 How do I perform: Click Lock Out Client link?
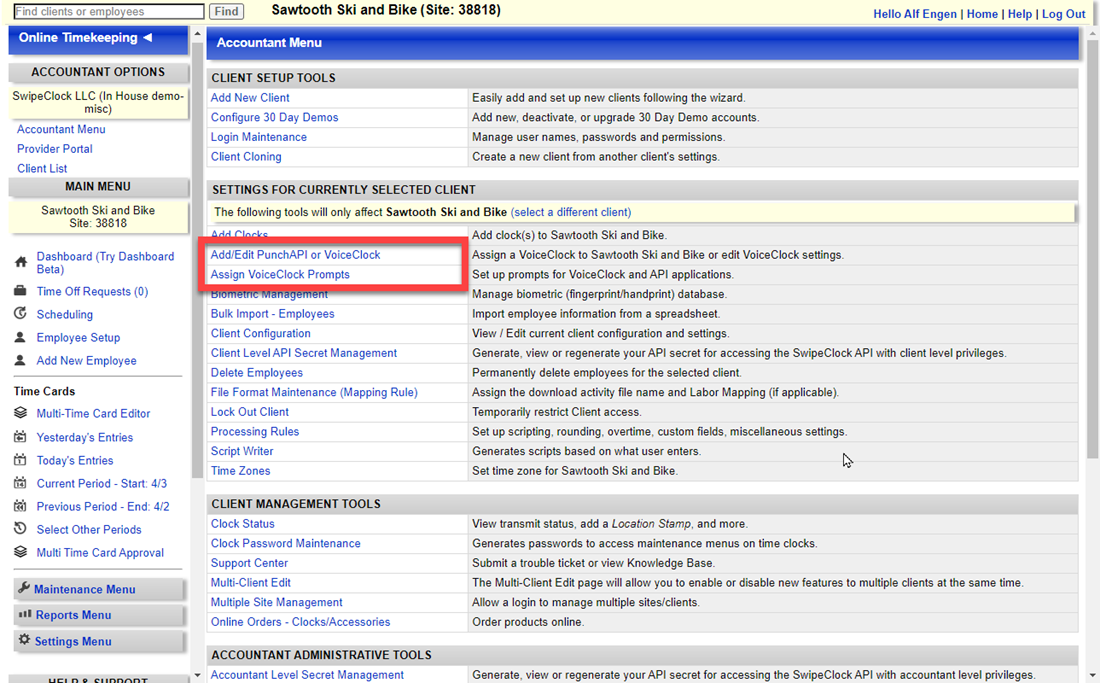pyautogui.click(x=250, y=412)
